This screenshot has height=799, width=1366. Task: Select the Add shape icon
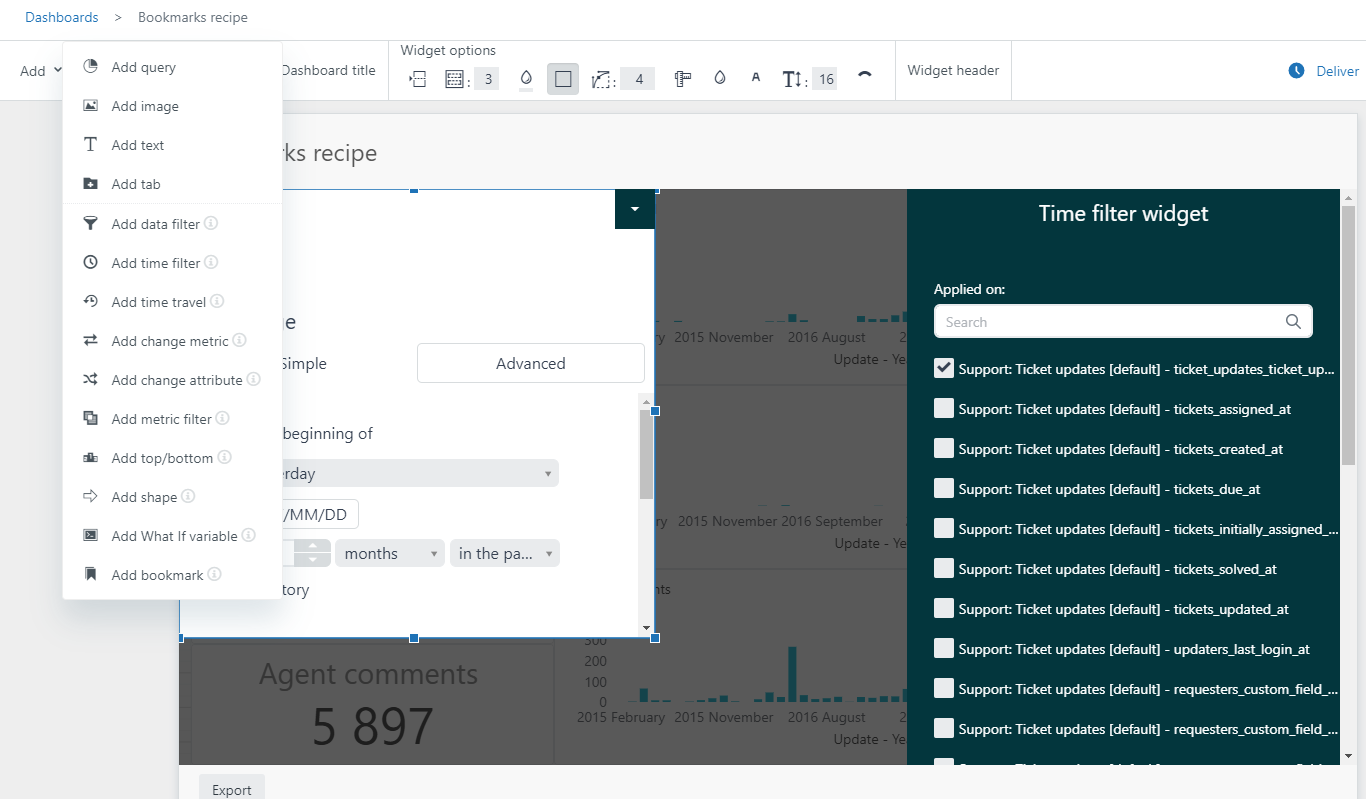tap(89, 496)
